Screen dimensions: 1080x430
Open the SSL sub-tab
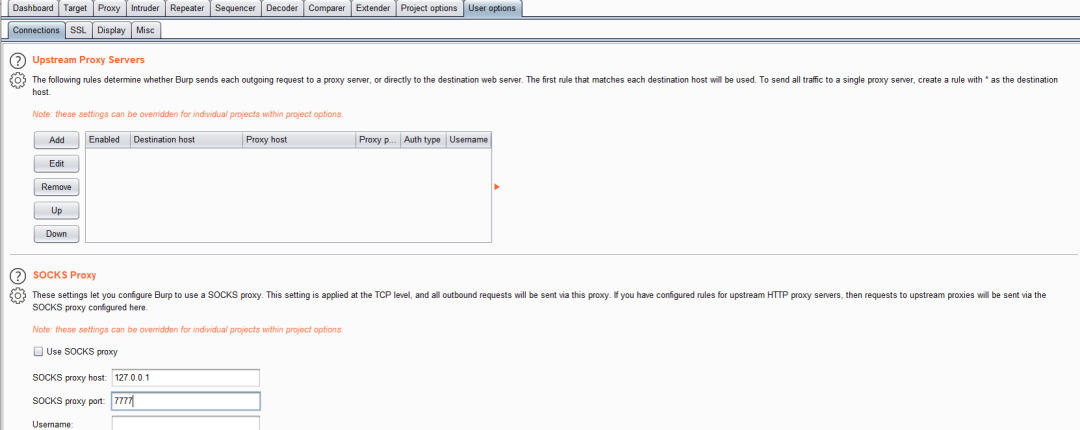pyautogui.click(x=79, y=30)
